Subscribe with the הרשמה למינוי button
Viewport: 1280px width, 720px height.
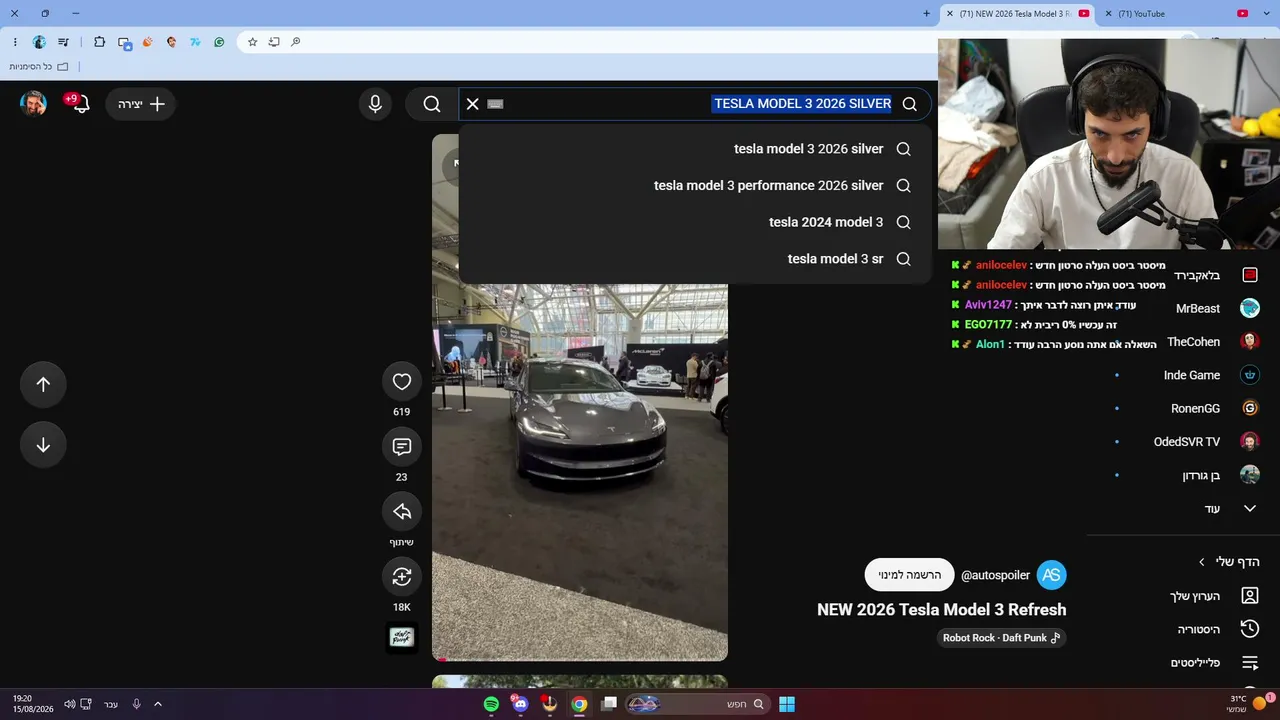coord(910,575)
